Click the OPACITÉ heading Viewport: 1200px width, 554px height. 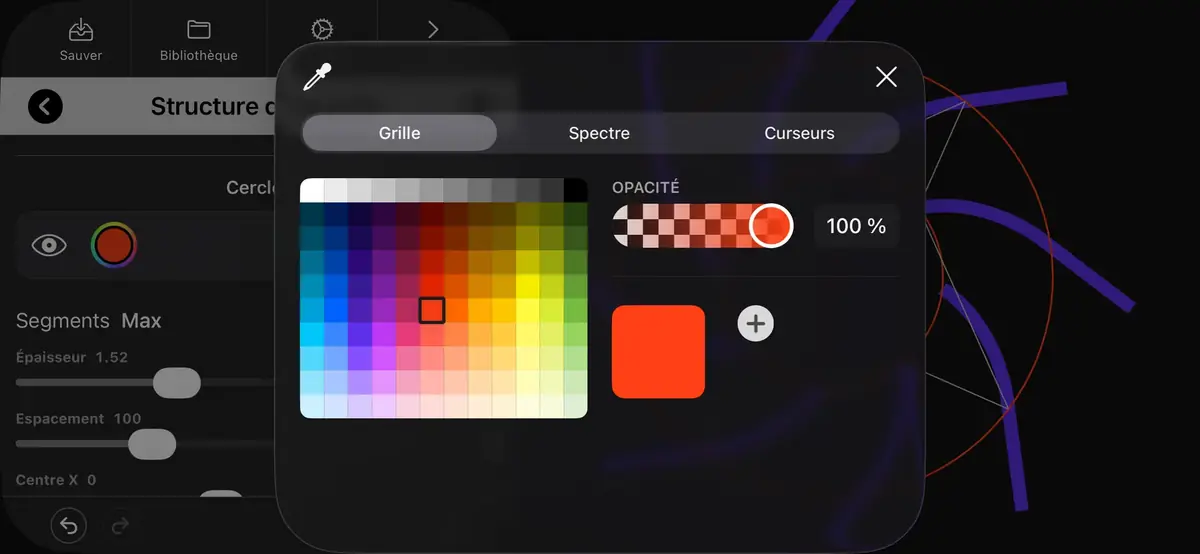646,187
